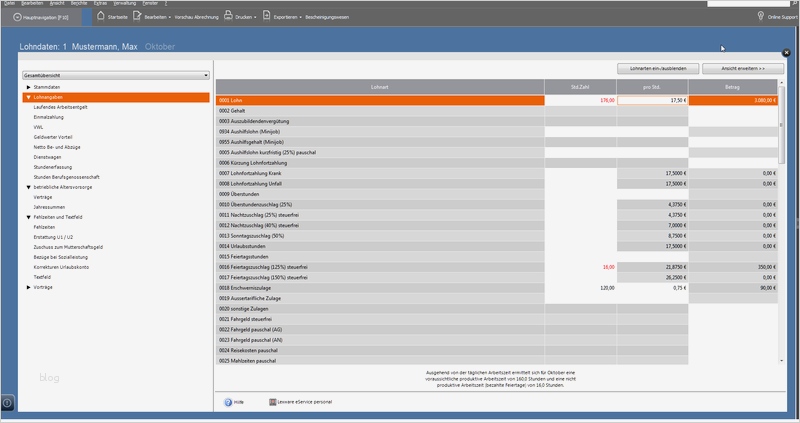Open the Bearbeiten toolbar dropdown arrow
This screenshot has height=423, width=800.
pos(170,17)
